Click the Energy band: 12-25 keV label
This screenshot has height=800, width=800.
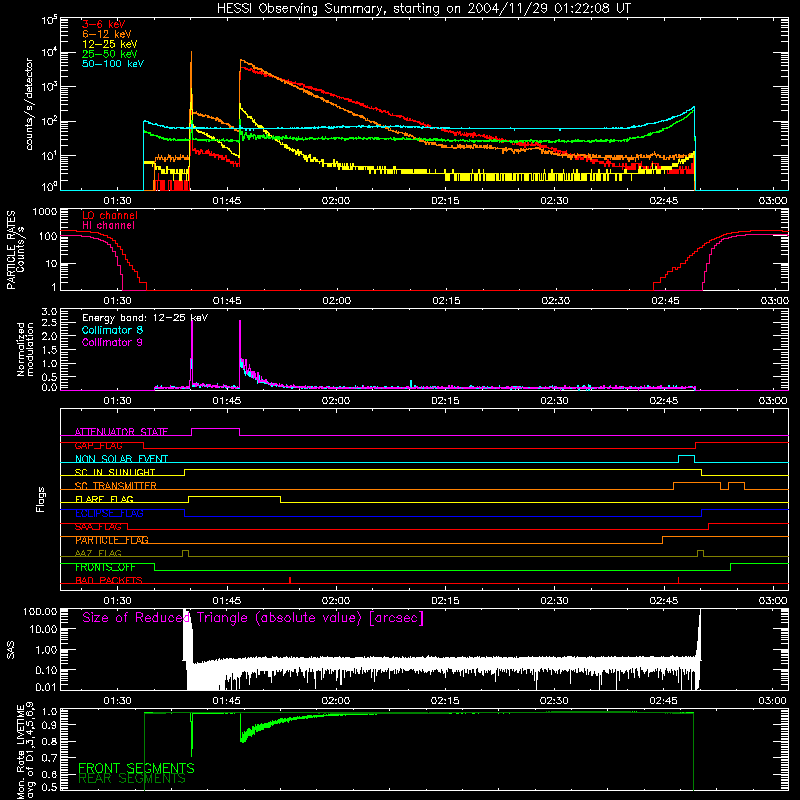145,318
